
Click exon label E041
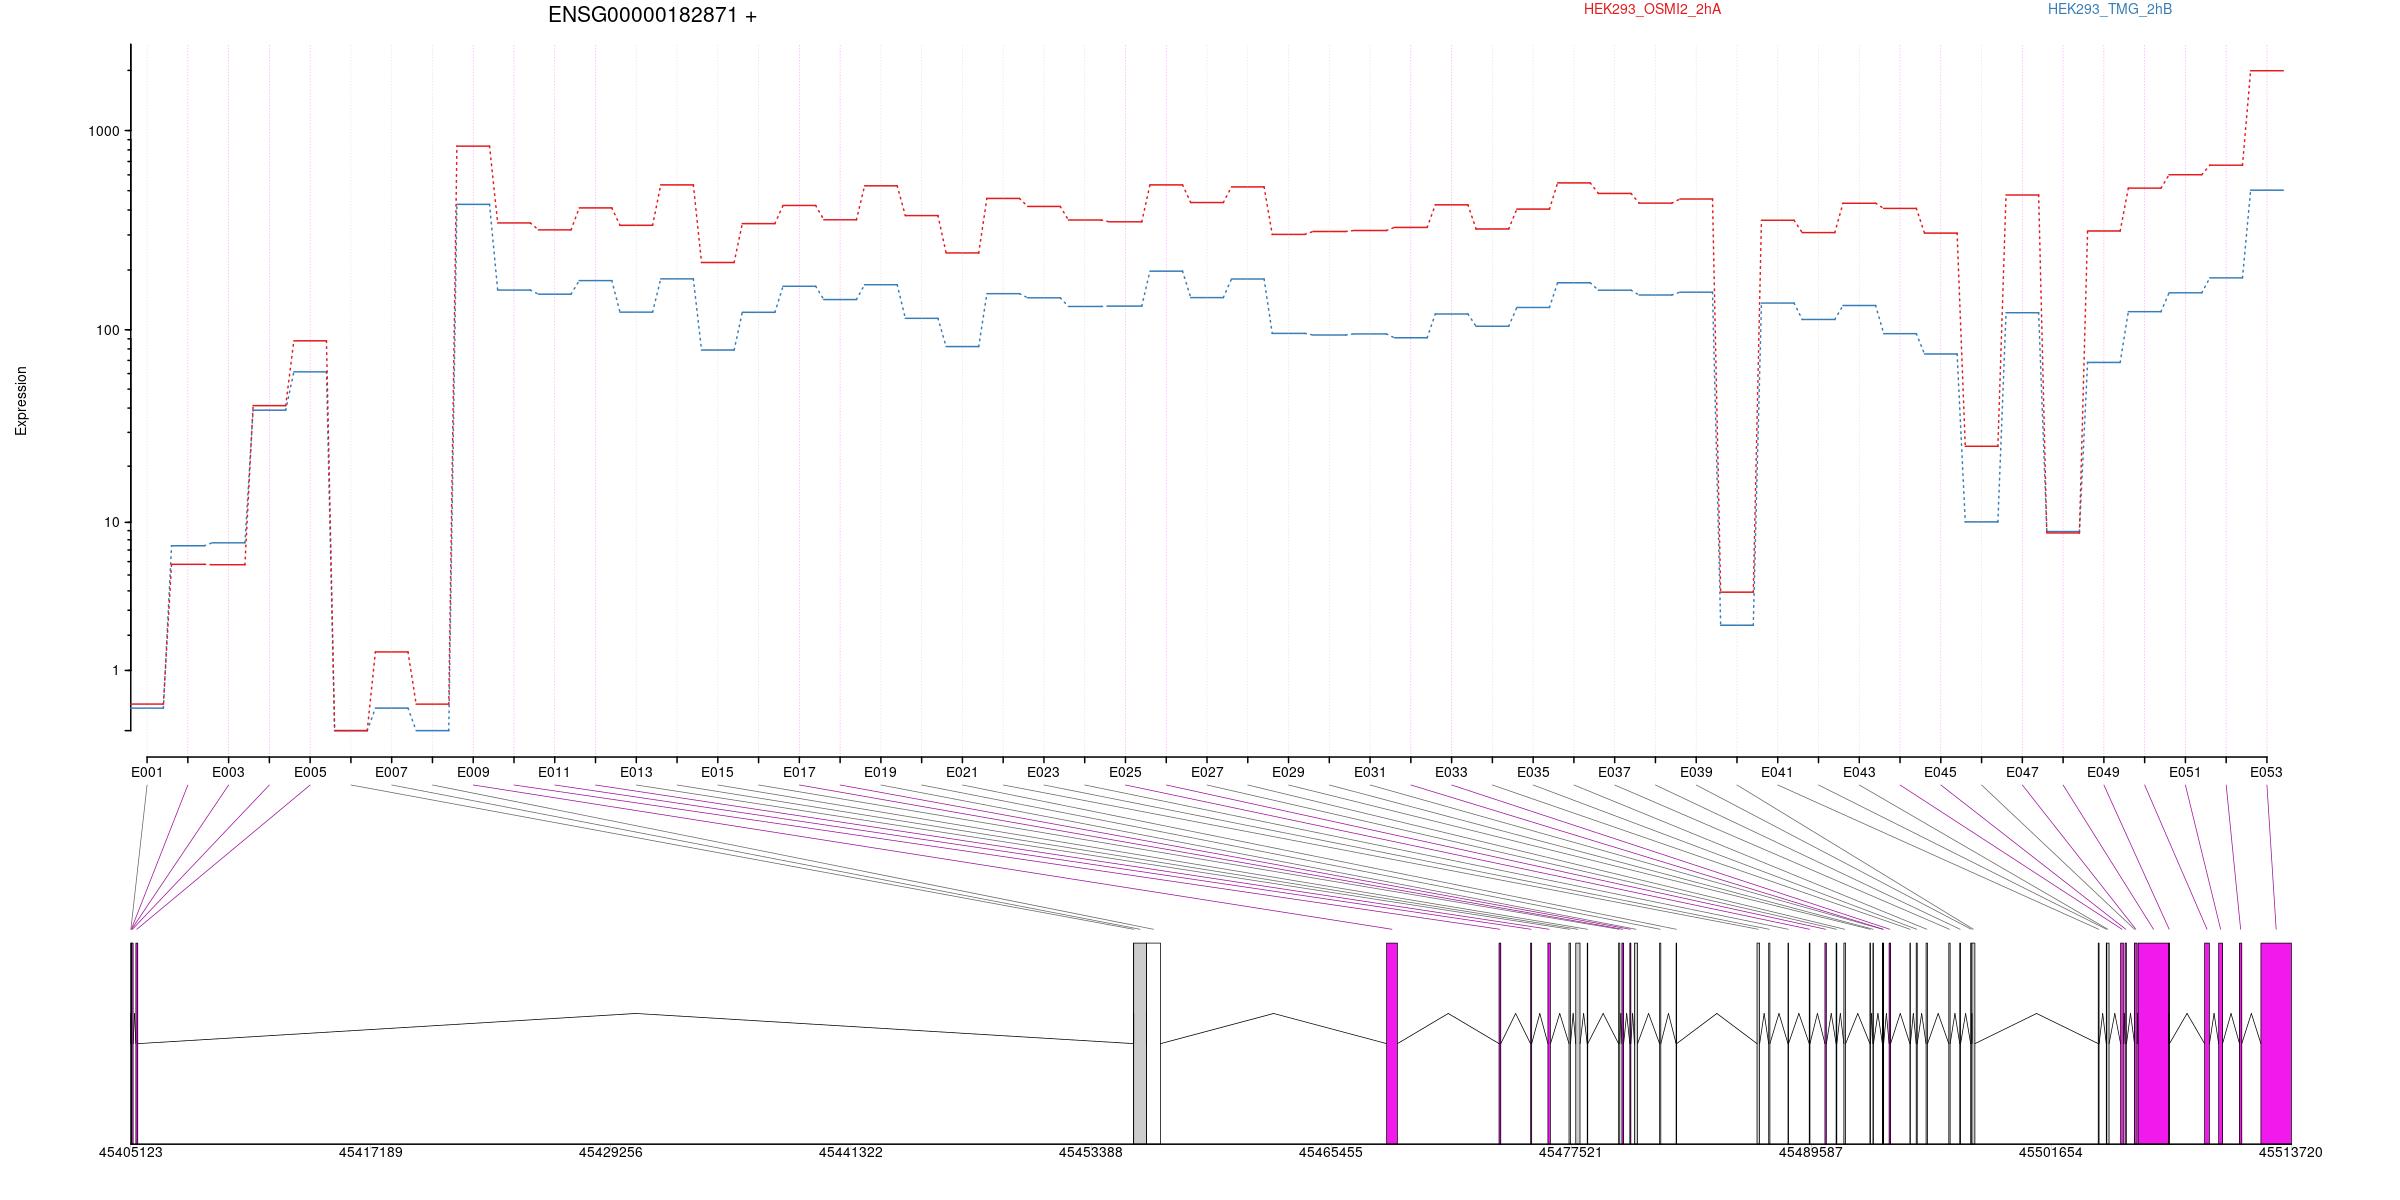1777,772
